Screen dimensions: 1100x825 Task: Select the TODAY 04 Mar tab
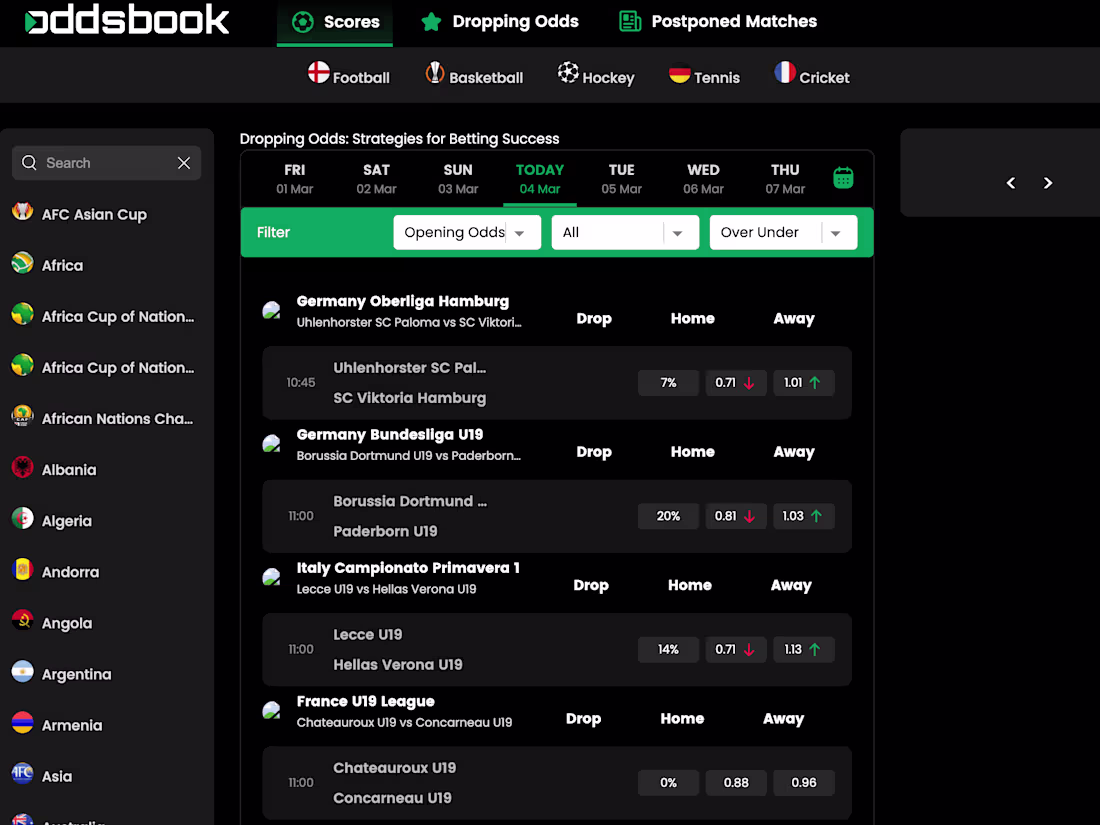pos(539,179)
